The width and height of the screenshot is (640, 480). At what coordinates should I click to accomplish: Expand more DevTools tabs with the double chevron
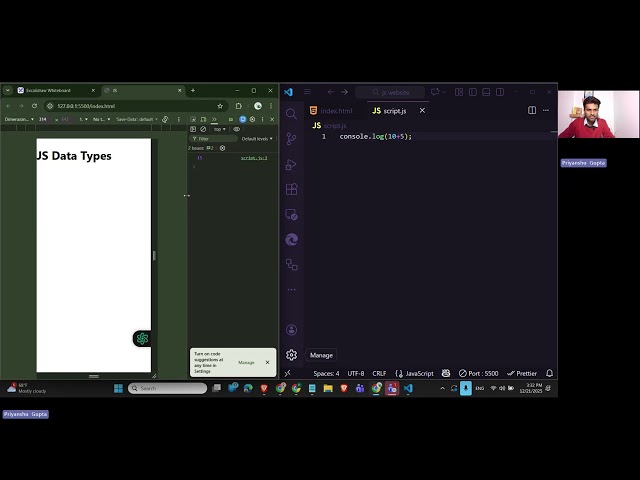[214, 119]
